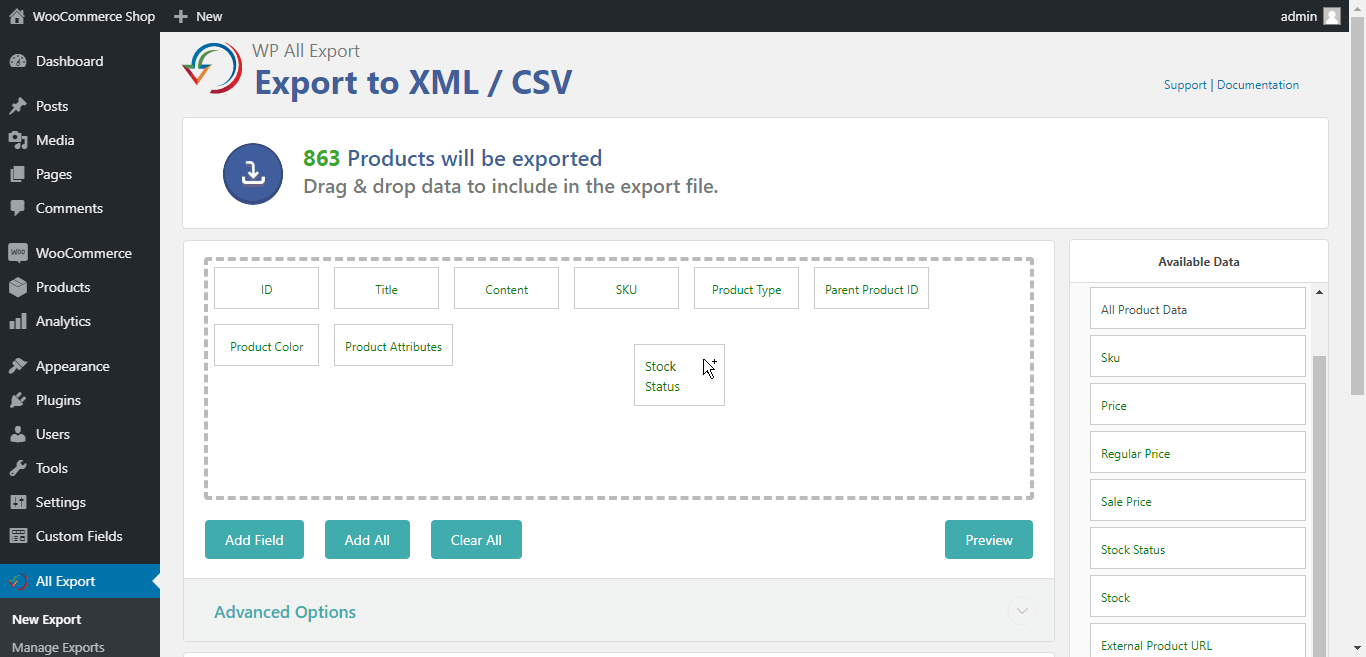Click the plus icon beside New
1366x657 pixels.
(181, 16)
